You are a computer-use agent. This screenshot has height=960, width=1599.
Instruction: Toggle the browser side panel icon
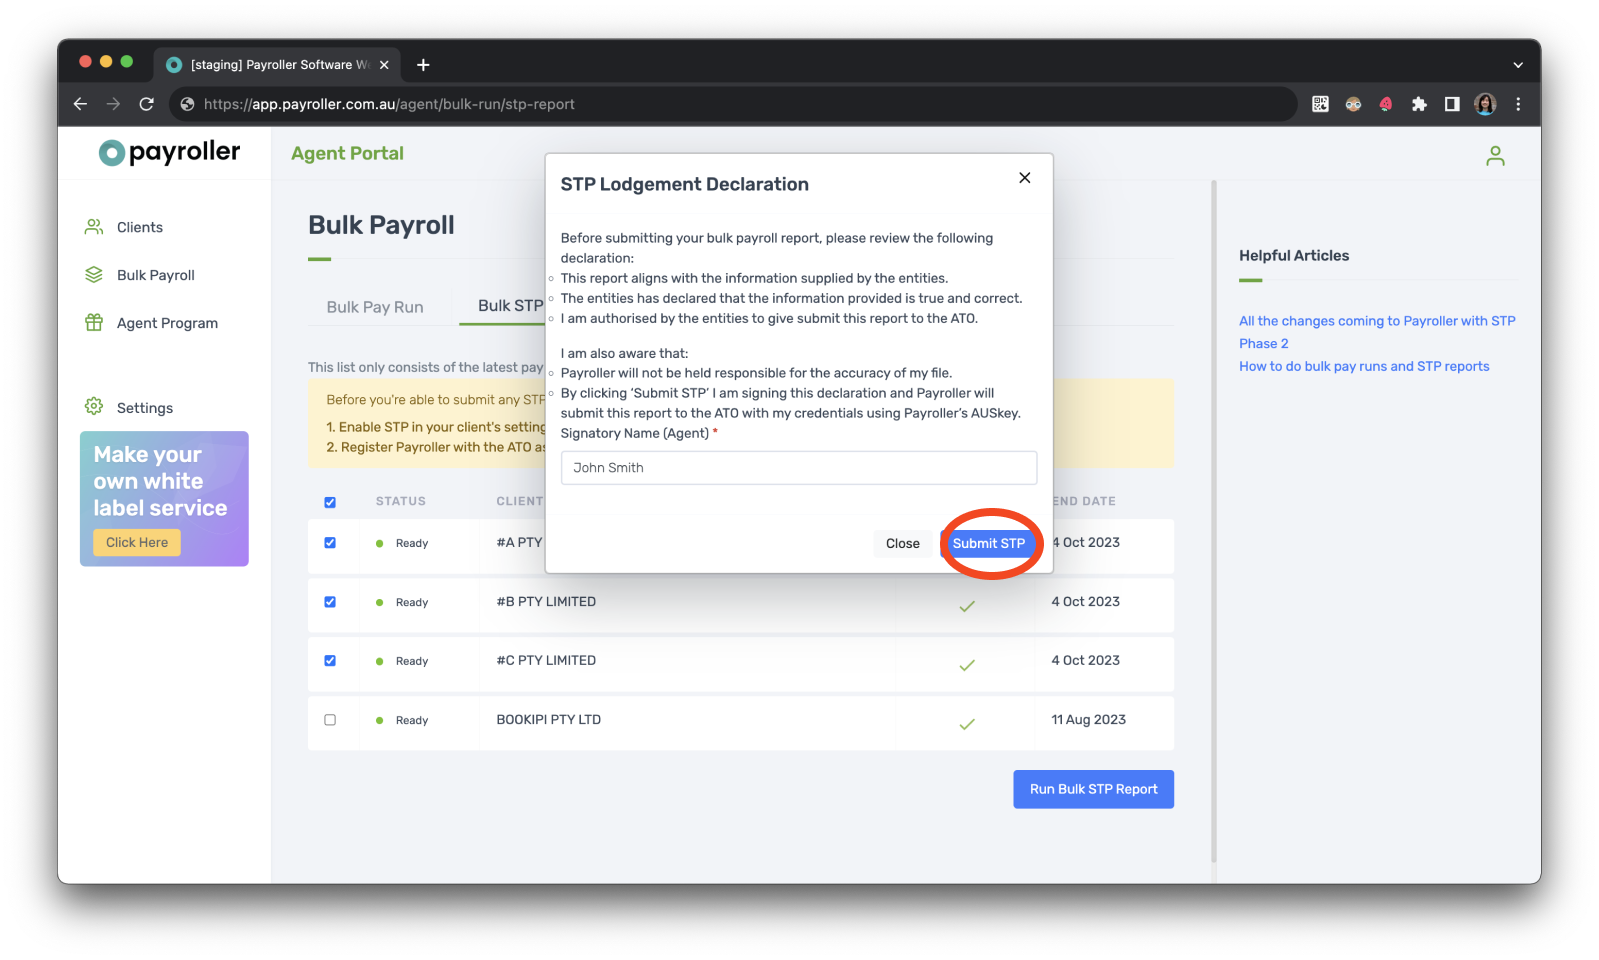click(1452, 104)
